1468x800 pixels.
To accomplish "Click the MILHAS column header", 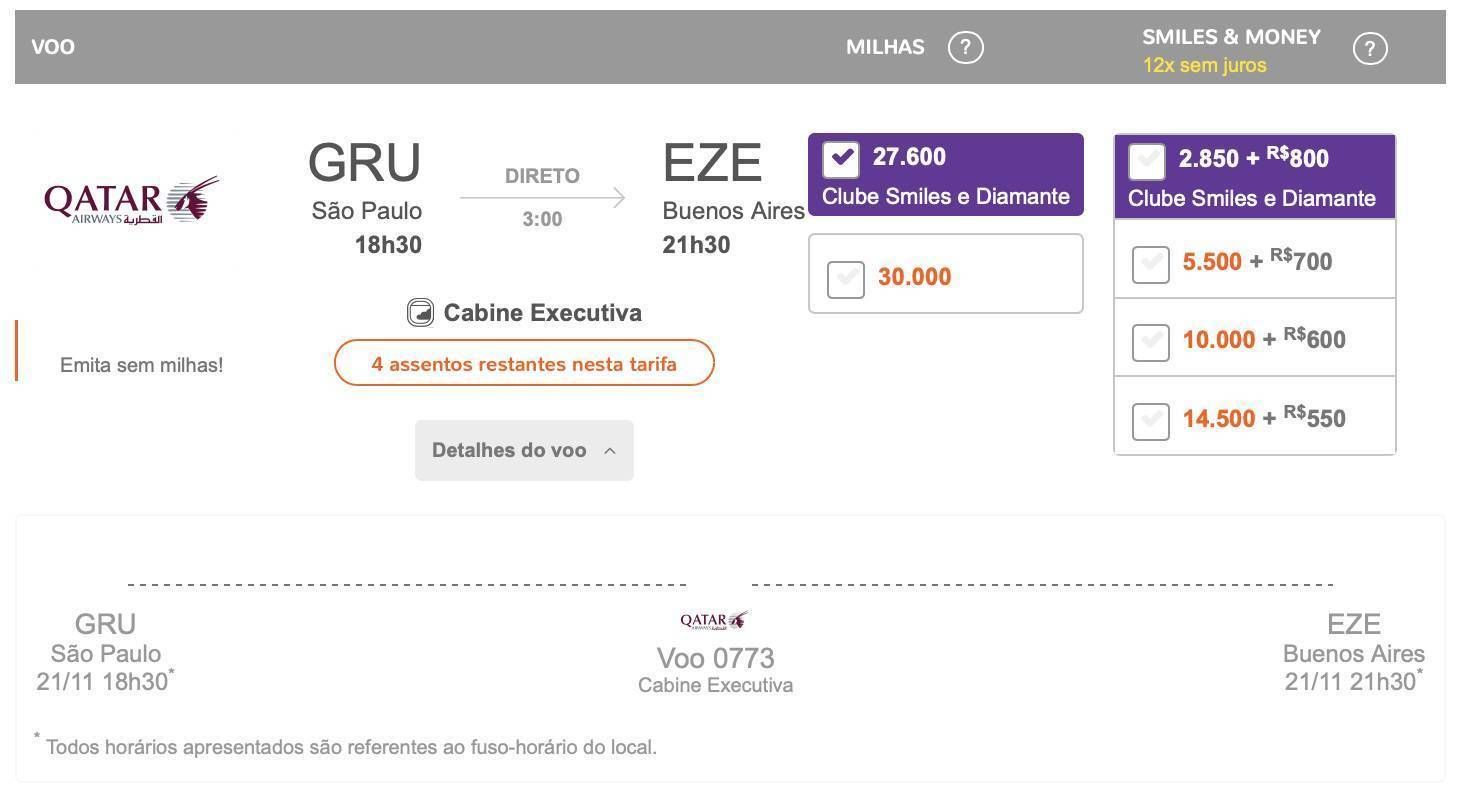I will 885,47.
